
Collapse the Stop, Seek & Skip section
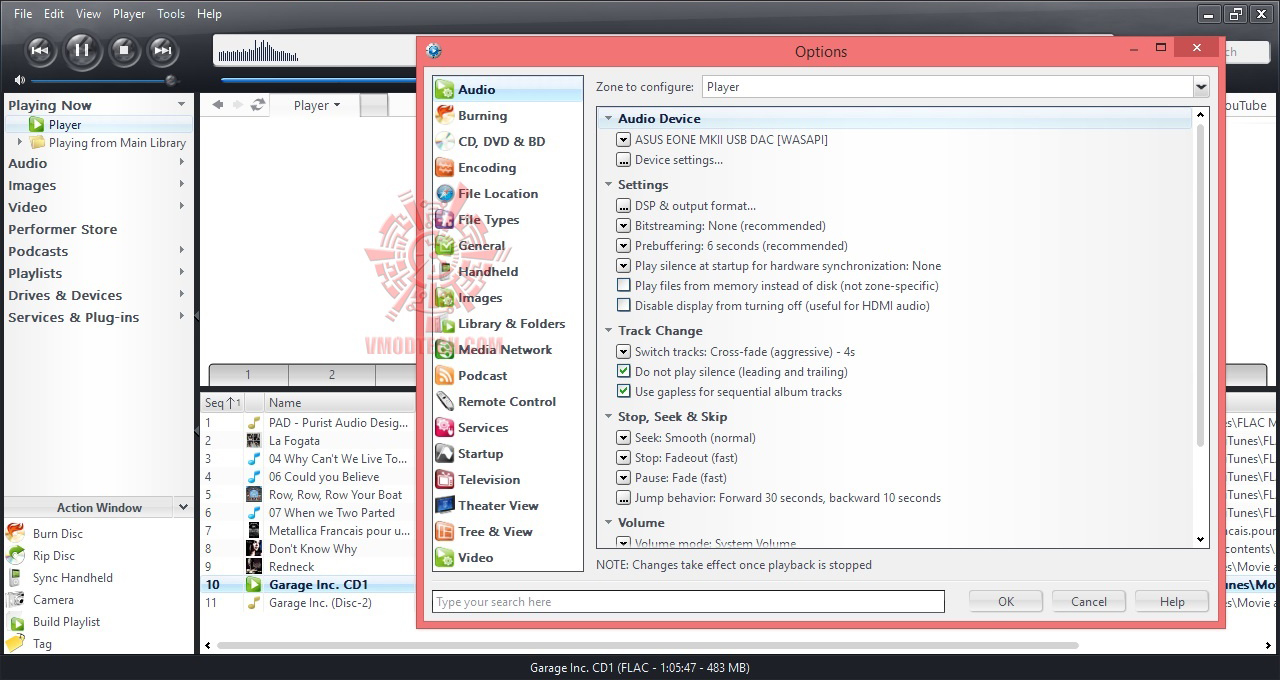[608, 416]
